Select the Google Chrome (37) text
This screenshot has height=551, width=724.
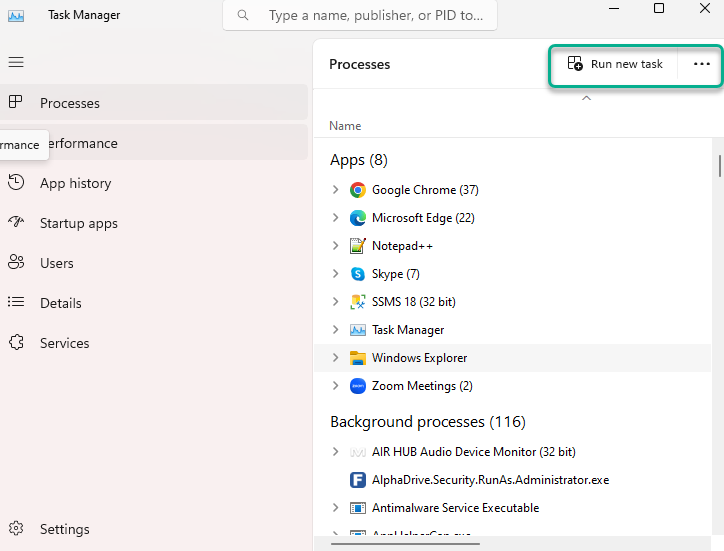point(425,190)
